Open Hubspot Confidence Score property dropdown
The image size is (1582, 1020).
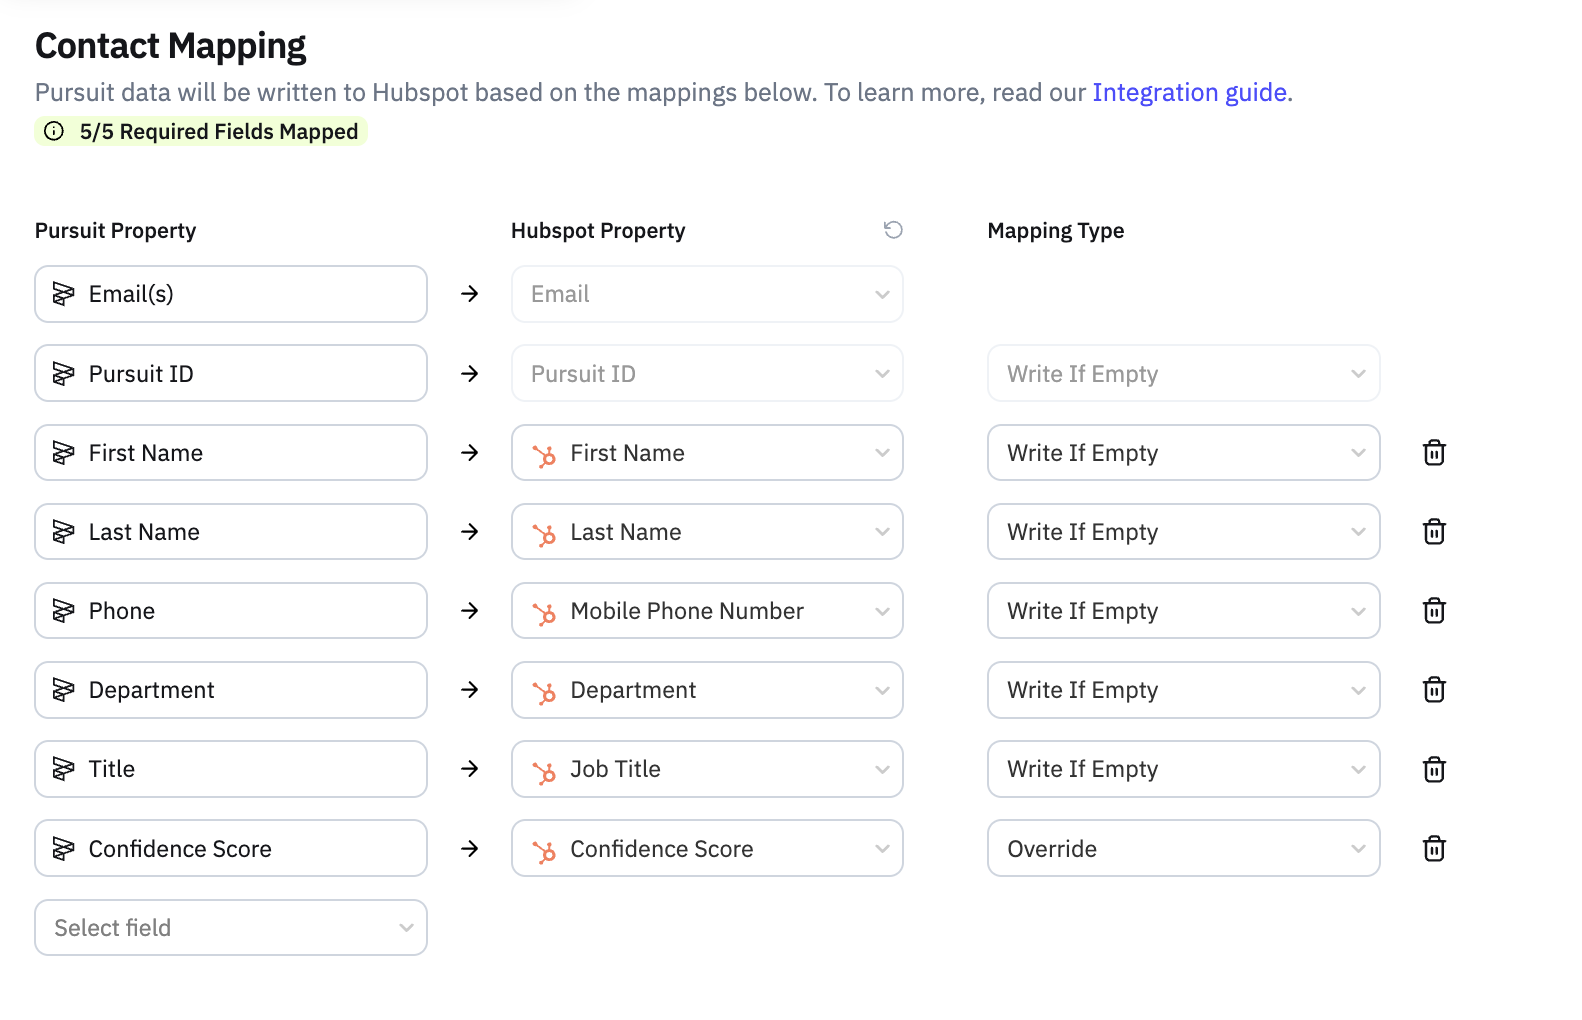(x=707, y=849)
